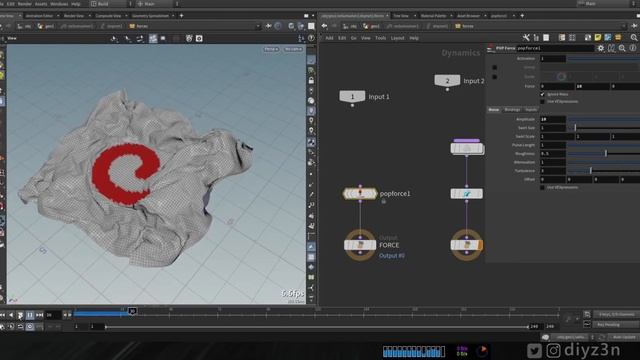
Task: Click the popforce1 node name field
Action: coord(555,48)
